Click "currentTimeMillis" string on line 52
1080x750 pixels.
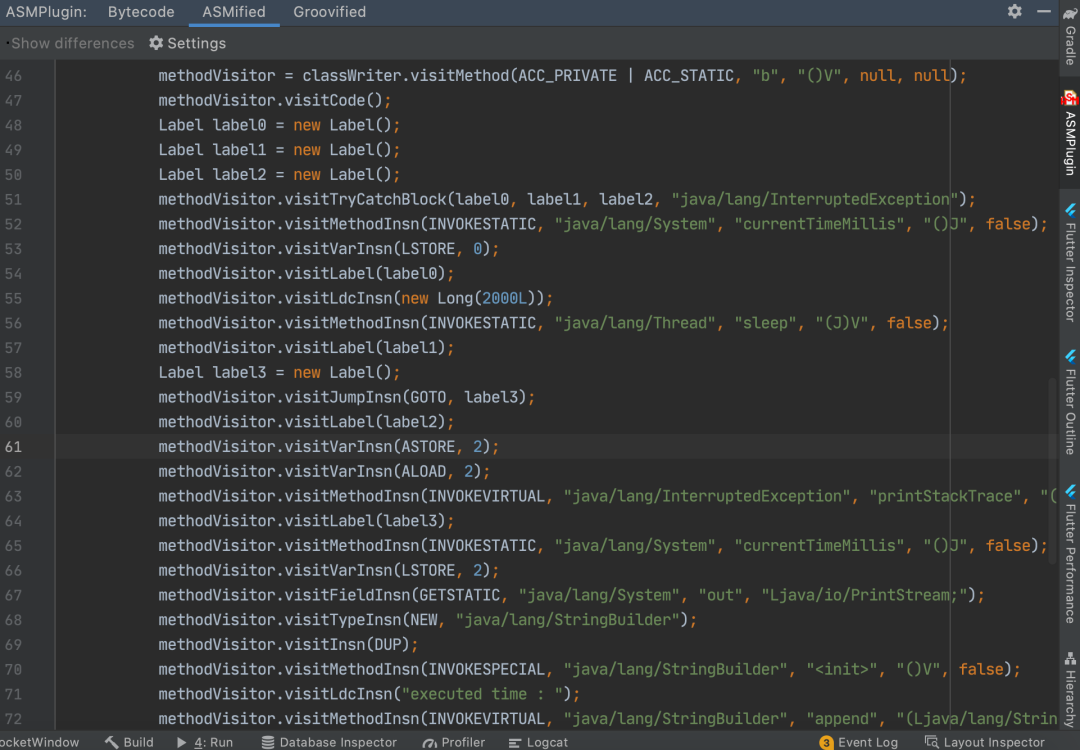820,224
